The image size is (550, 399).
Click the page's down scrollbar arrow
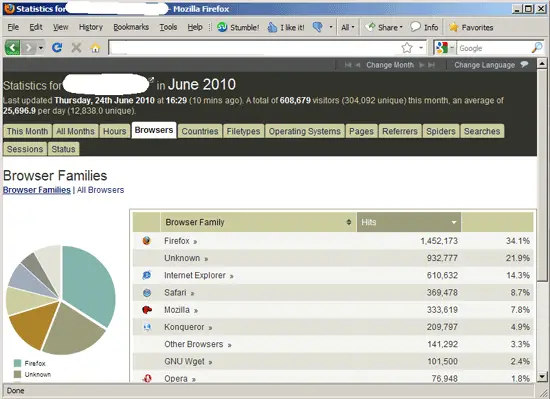coord(542,377)
